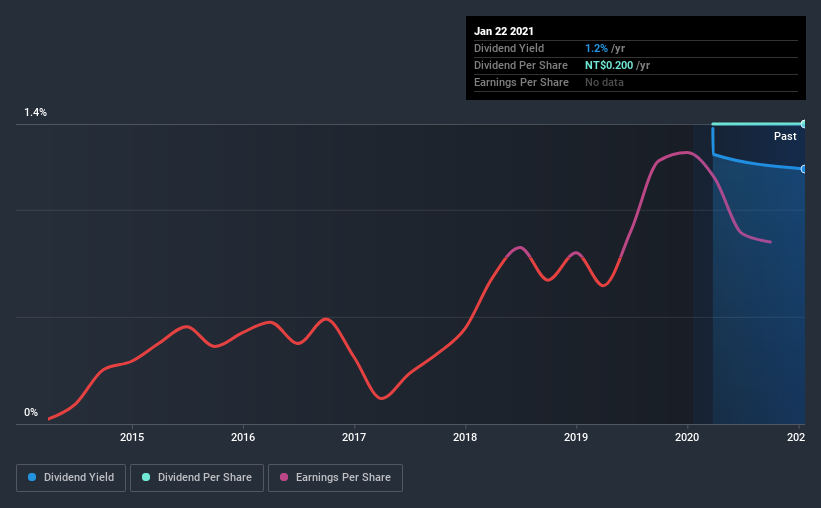Image resolution: width=821 pixels, height=508 pixels.
Task: Toggle the Earnings Per Share legend button
Action: point(335,478)
